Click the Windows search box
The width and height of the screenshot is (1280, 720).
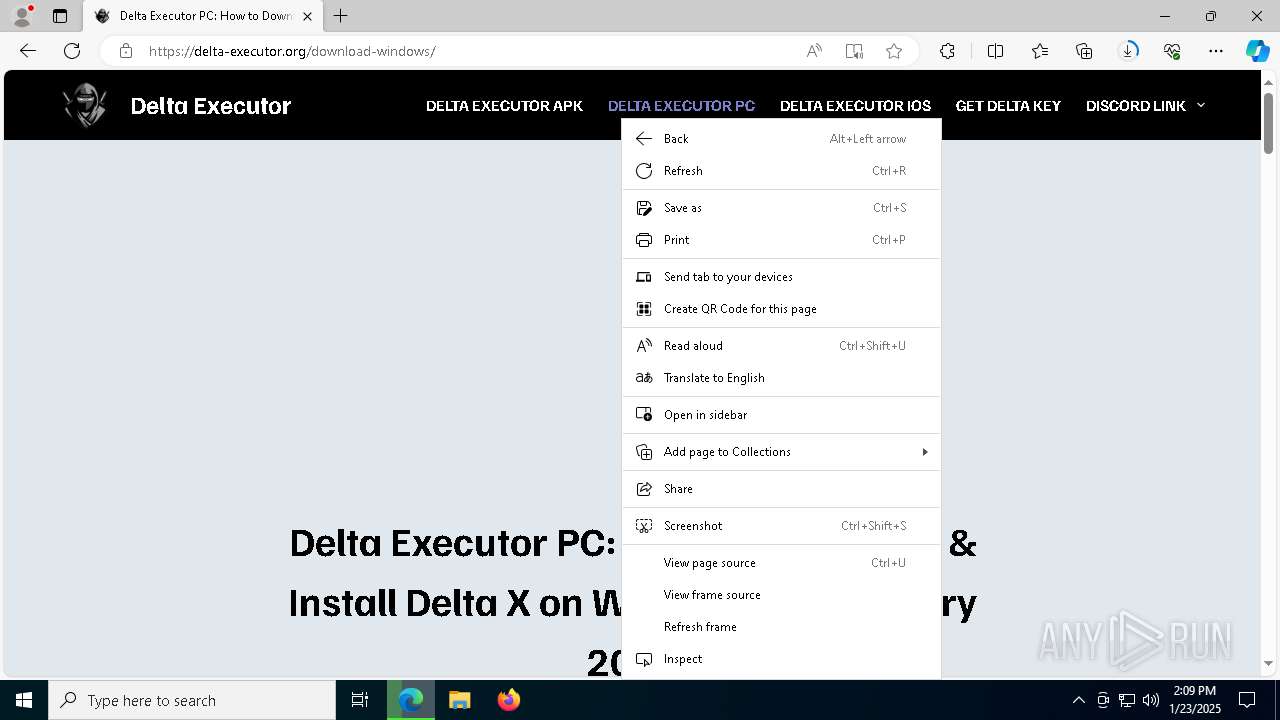click(x=192, y=700)
